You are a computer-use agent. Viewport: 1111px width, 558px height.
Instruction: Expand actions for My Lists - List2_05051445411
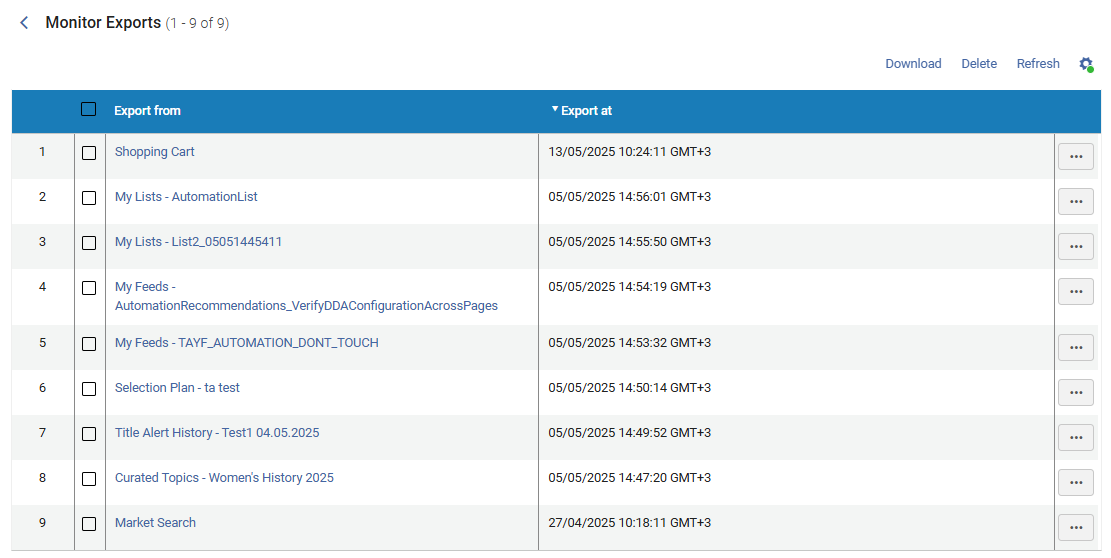tap(1075, 247)
